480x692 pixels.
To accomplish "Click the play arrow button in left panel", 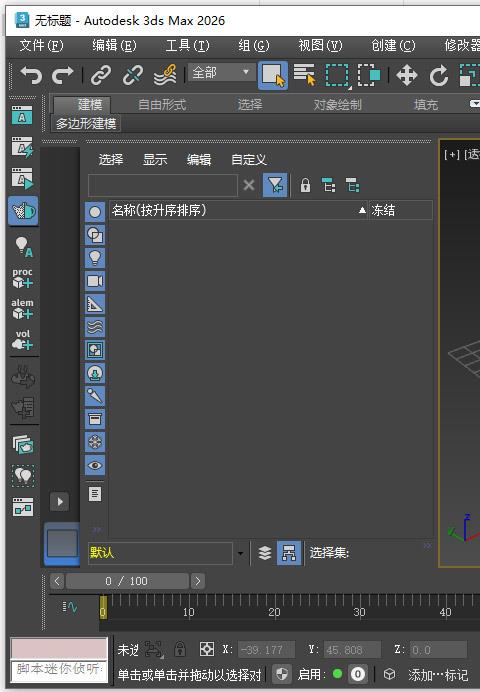I will [60, 502].
